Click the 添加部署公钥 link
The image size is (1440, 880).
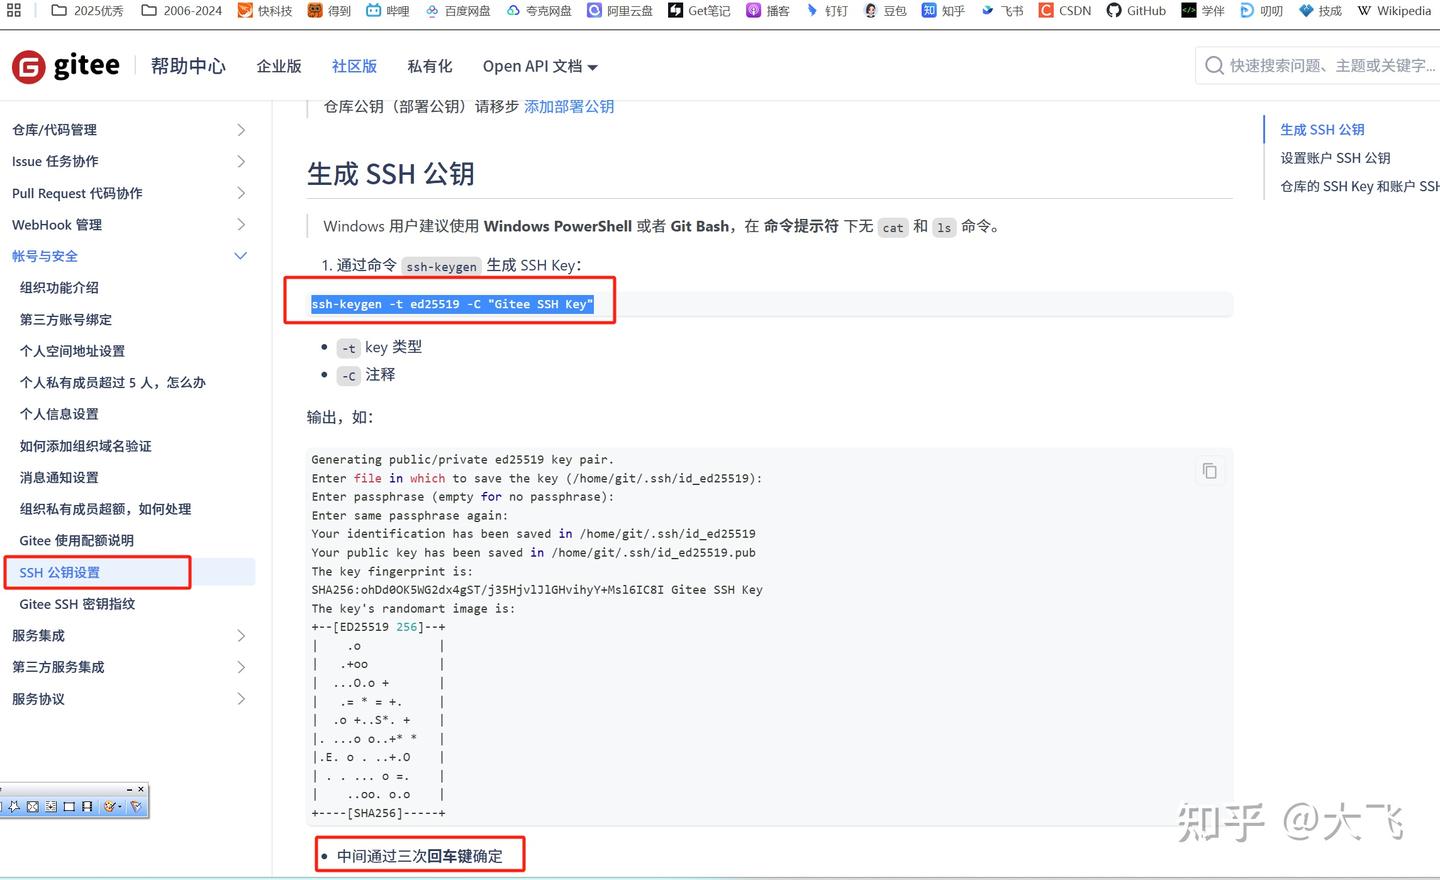pyautogui.click(x=569, y=106)
